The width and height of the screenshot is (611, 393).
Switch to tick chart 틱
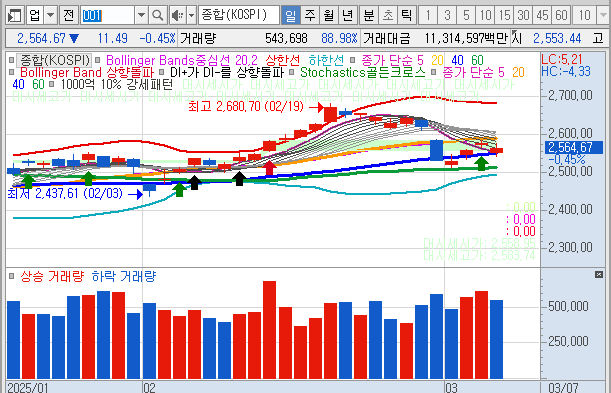[x=407, y=15]
